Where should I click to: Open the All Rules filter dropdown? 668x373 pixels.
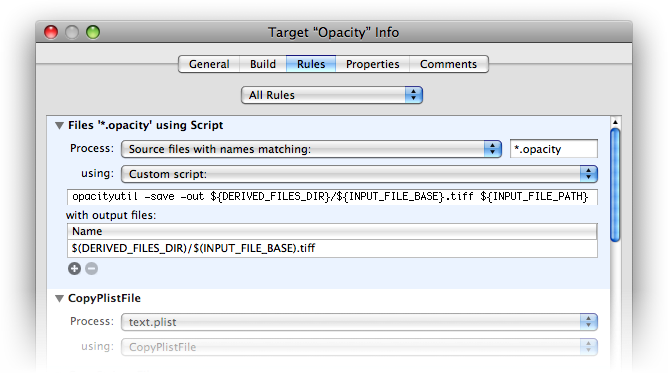331,95
